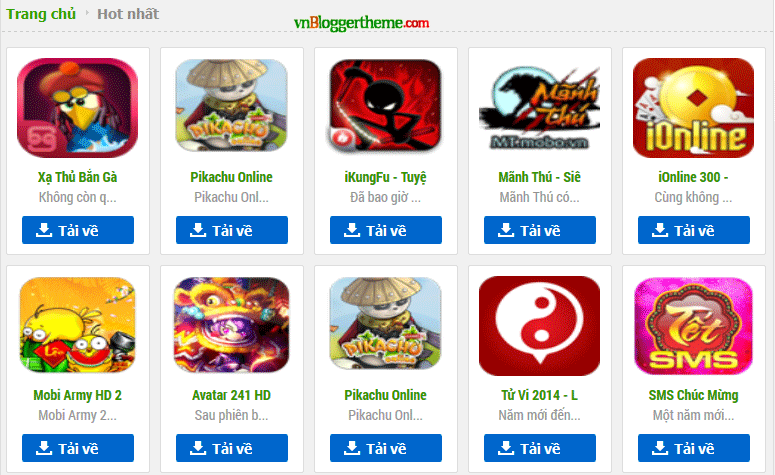
Task: Select the Tết SMS app icon
Action: [693, 325]
